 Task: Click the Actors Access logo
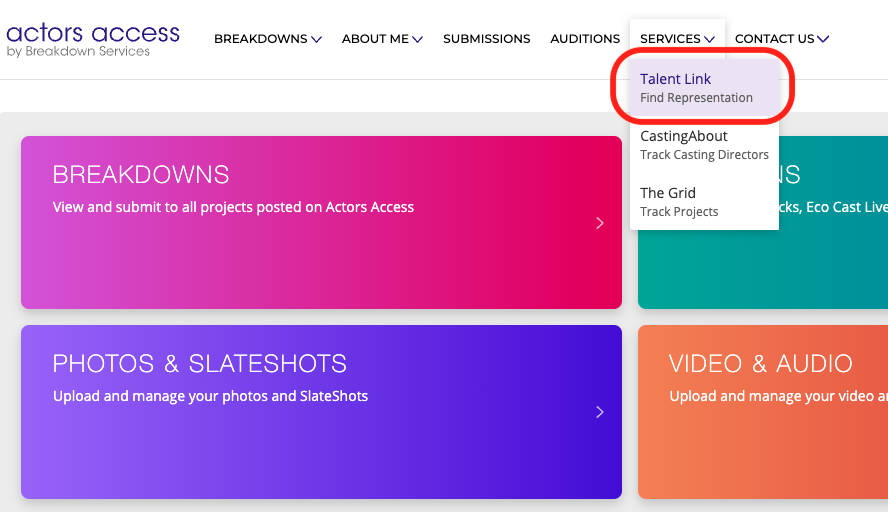pyautogui.click(x=93, y=40)
